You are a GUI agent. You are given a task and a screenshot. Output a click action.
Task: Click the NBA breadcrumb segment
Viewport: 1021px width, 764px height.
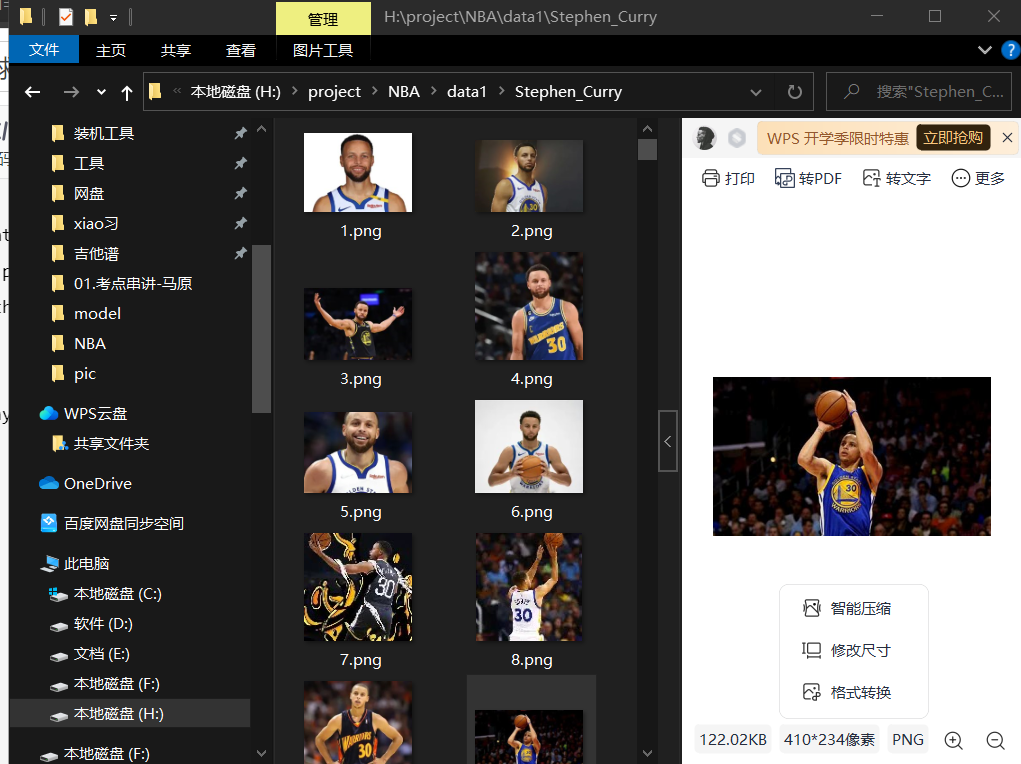(404, 92)
